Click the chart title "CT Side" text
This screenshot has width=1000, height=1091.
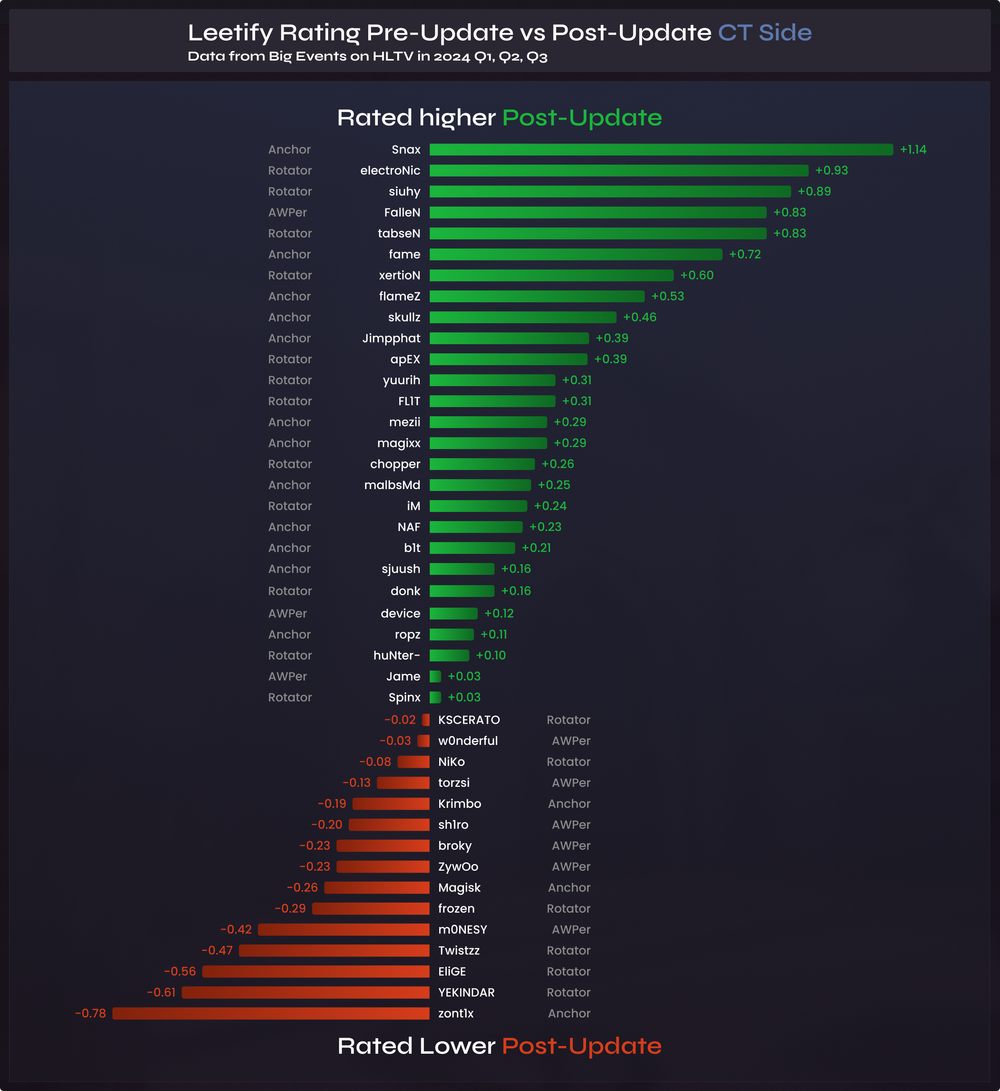coord(765,32)
